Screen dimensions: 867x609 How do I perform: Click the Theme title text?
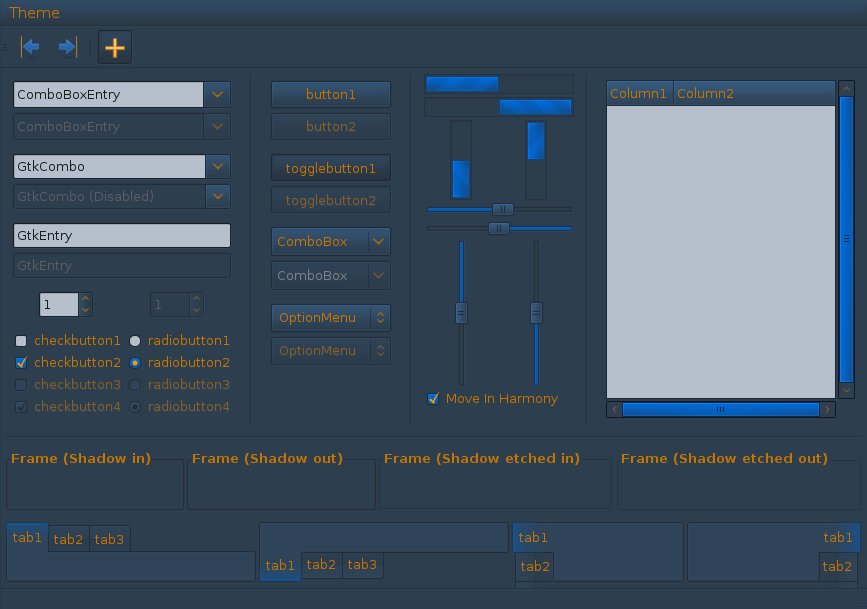click(34, 13)
